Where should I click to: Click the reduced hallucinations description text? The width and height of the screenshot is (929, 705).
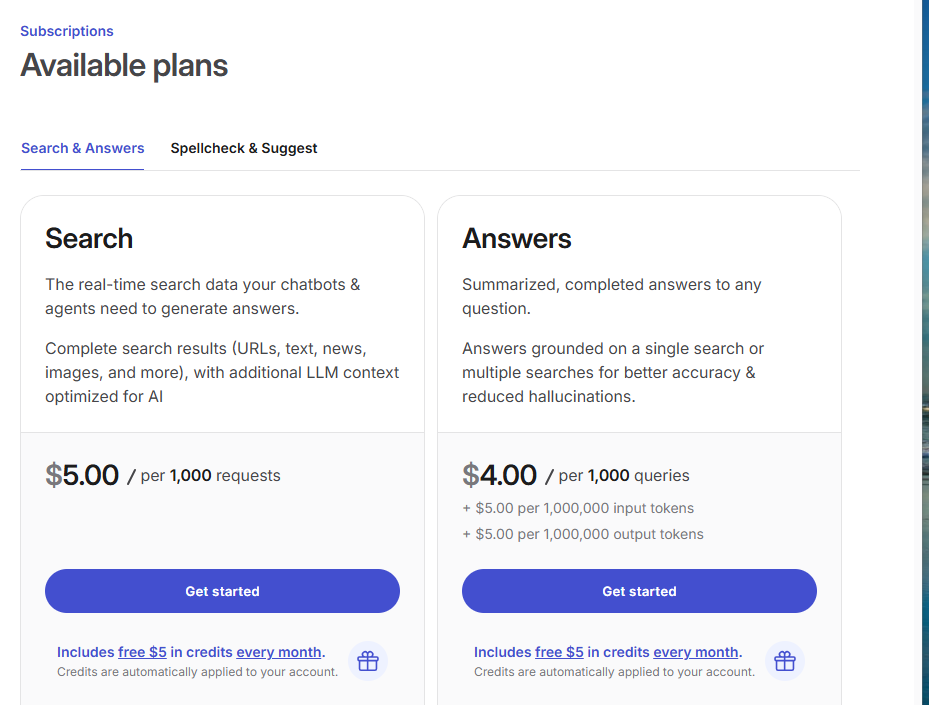[x=549, y=396]
